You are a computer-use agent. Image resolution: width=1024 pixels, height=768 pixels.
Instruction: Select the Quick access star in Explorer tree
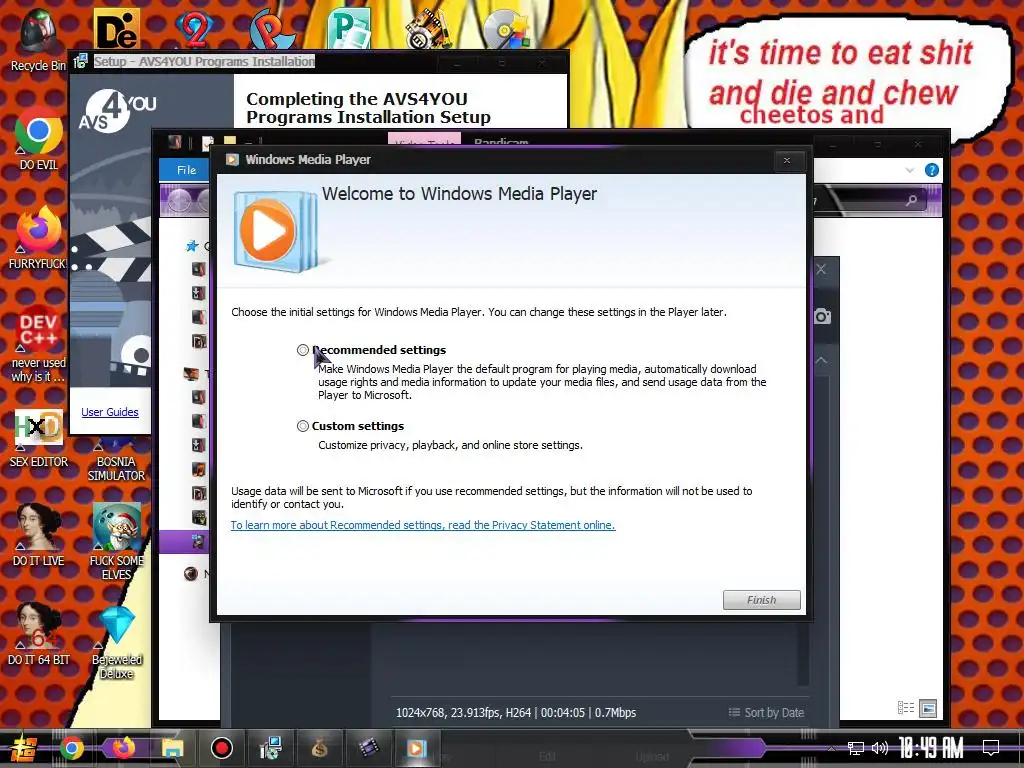[x=192, y=246]
